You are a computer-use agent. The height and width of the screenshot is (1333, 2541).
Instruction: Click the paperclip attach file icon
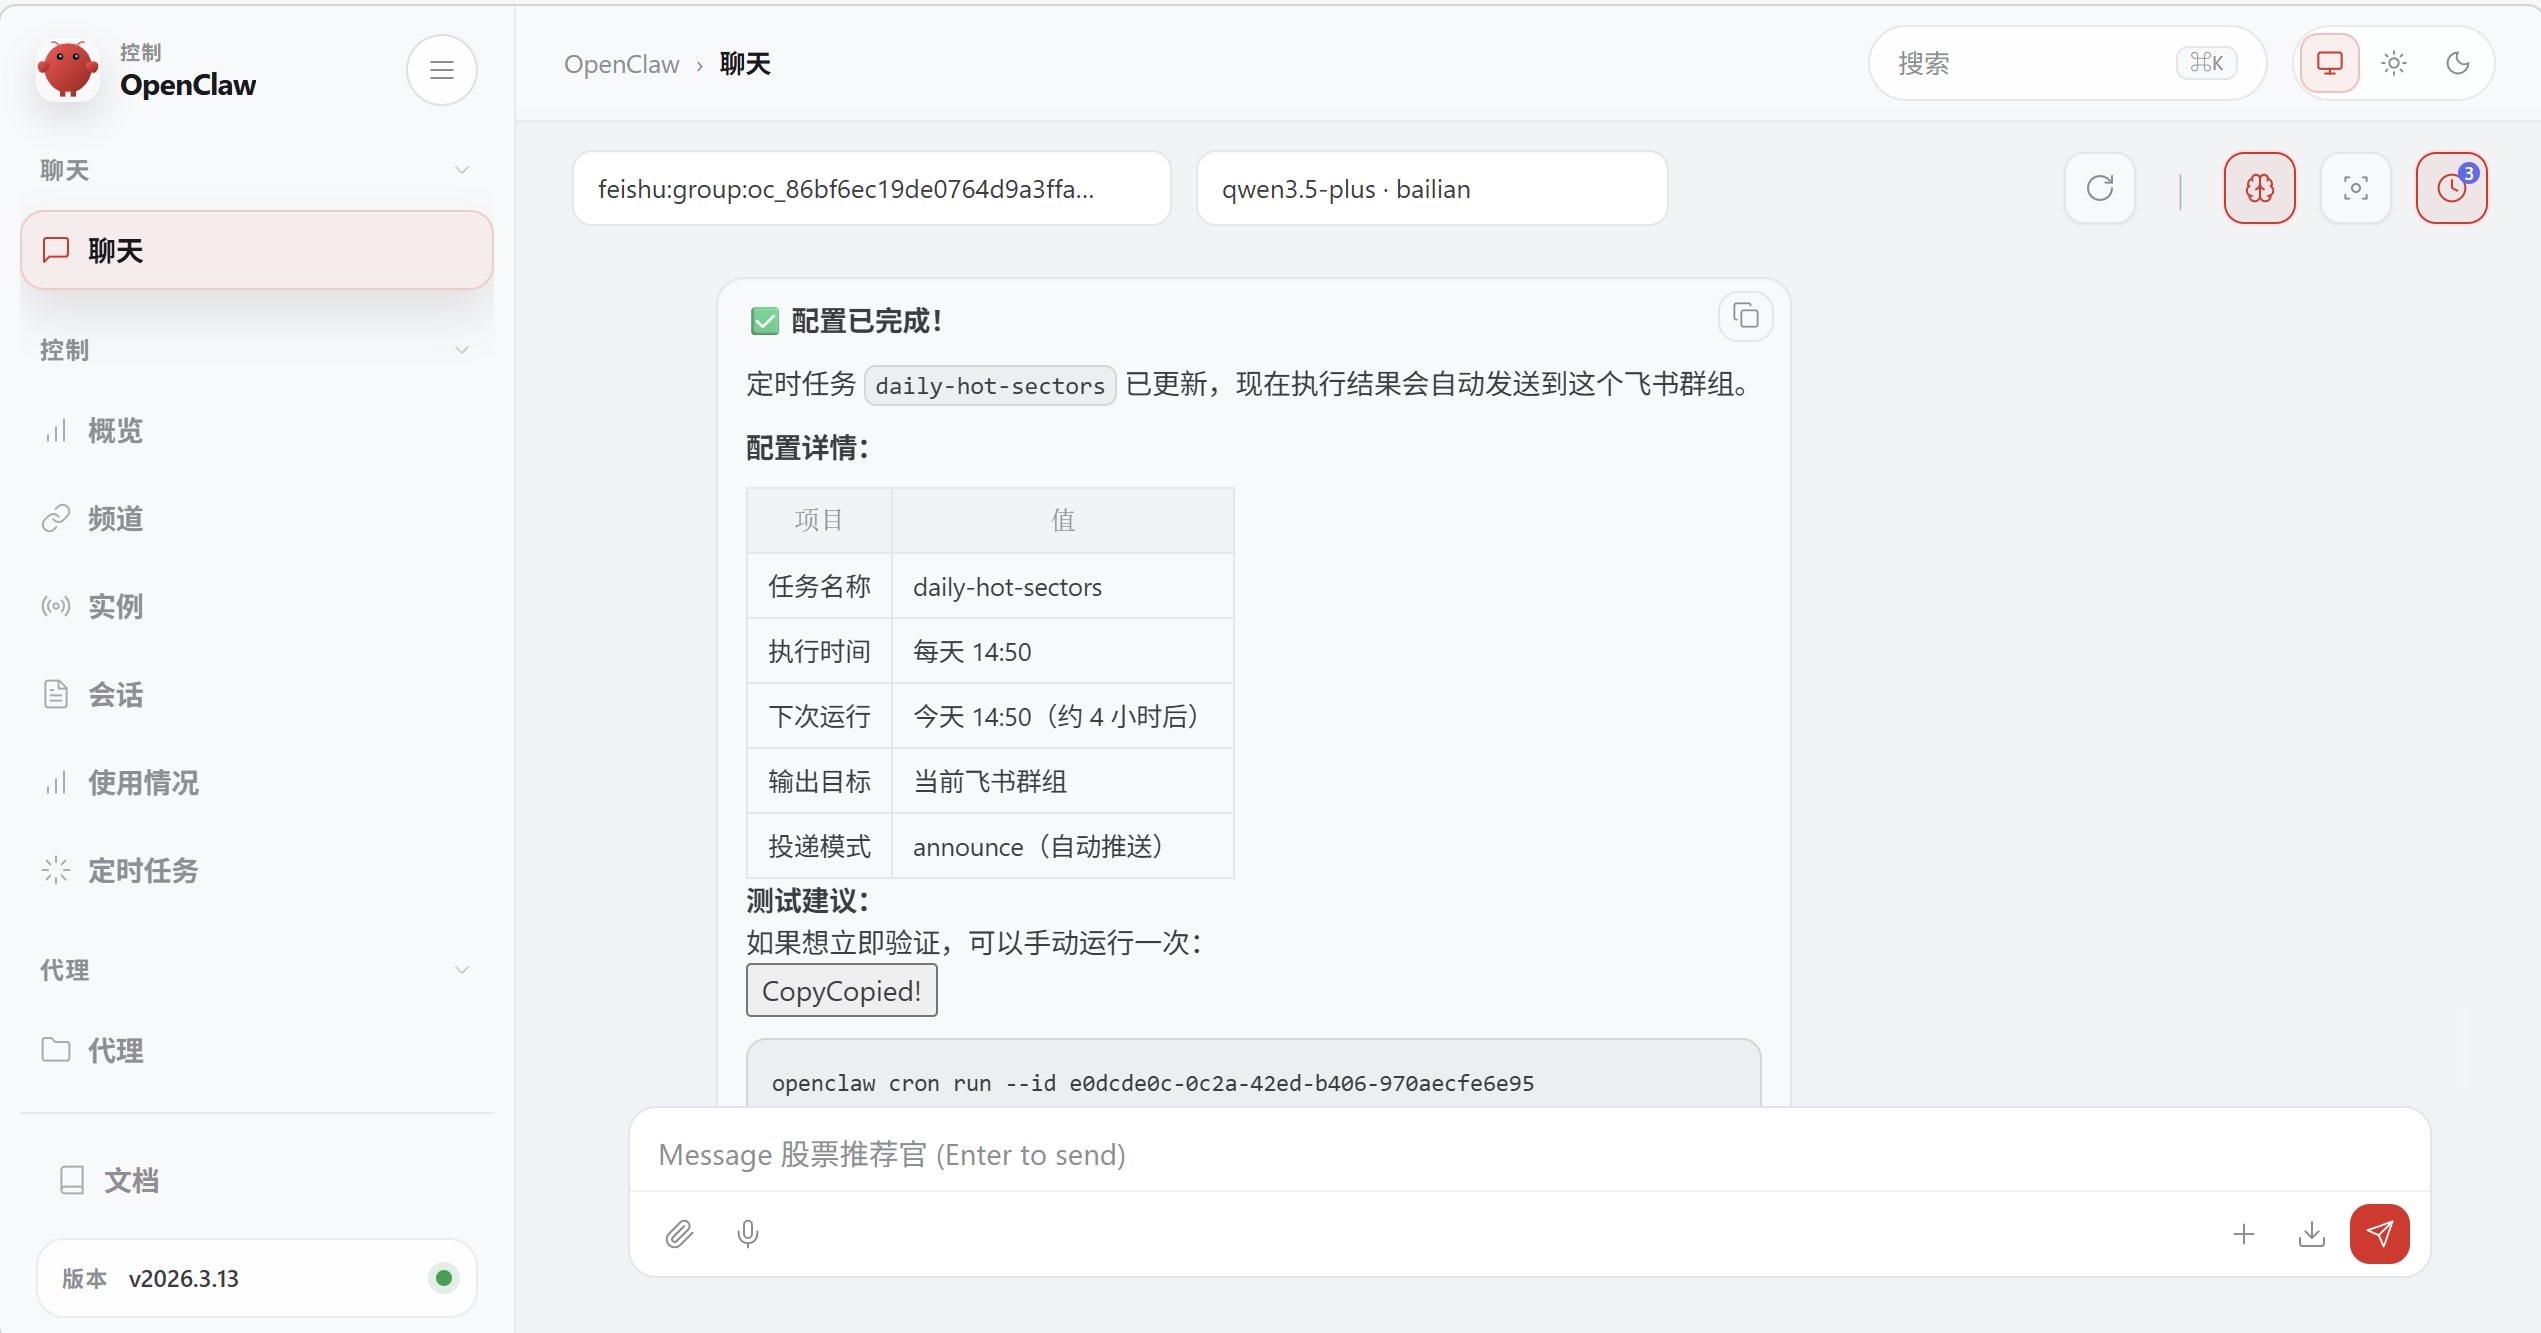click(x=679, y=1234)
